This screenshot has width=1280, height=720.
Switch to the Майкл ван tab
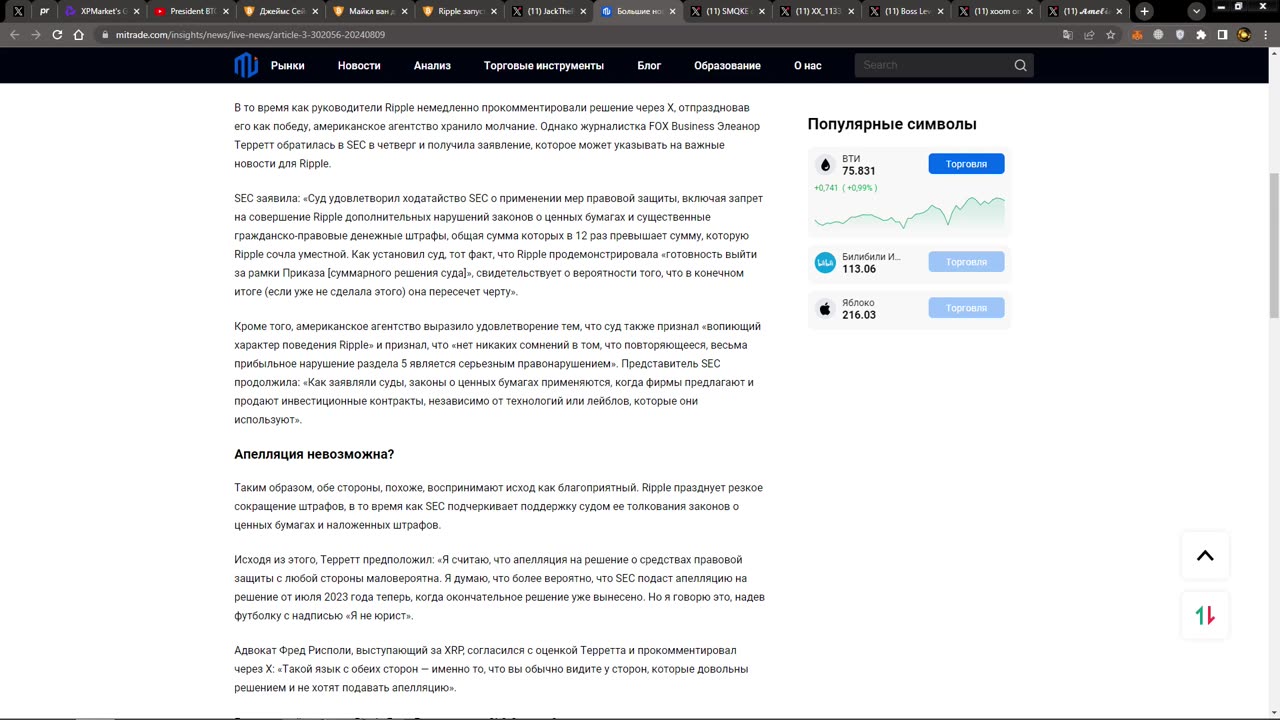(368, 11)
